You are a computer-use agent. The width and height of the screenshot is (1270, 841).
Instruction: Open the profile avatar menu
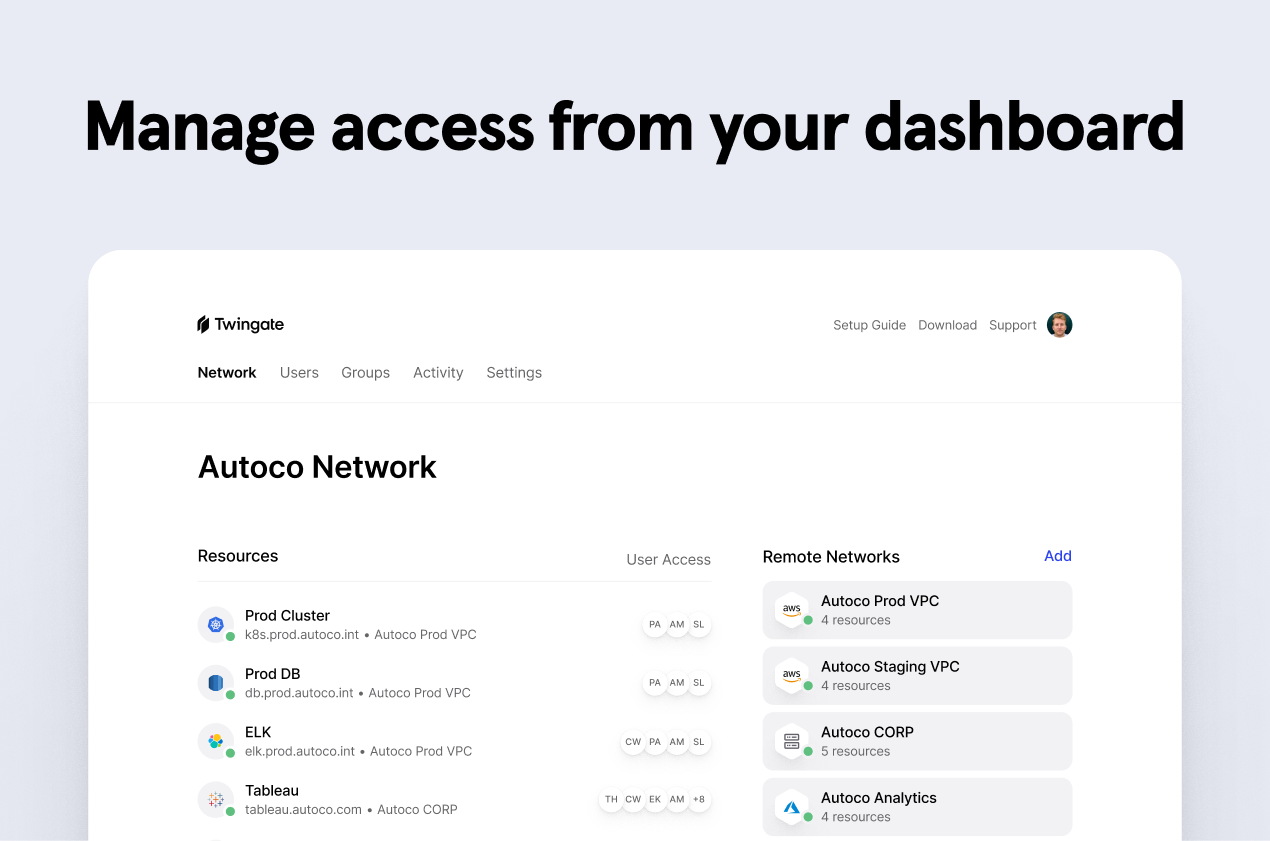1059,324
